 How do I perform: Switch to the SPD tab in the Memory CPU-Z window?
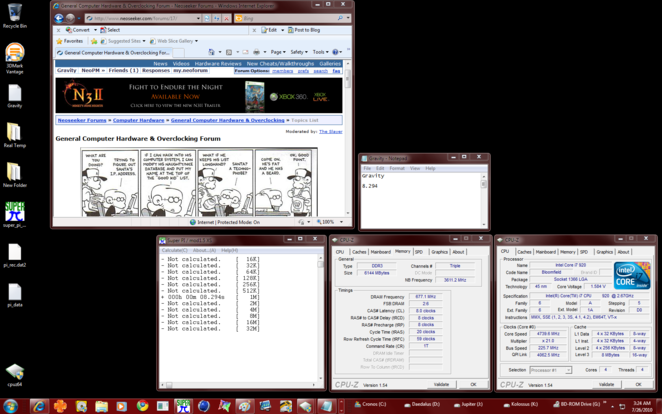(419, 252)
